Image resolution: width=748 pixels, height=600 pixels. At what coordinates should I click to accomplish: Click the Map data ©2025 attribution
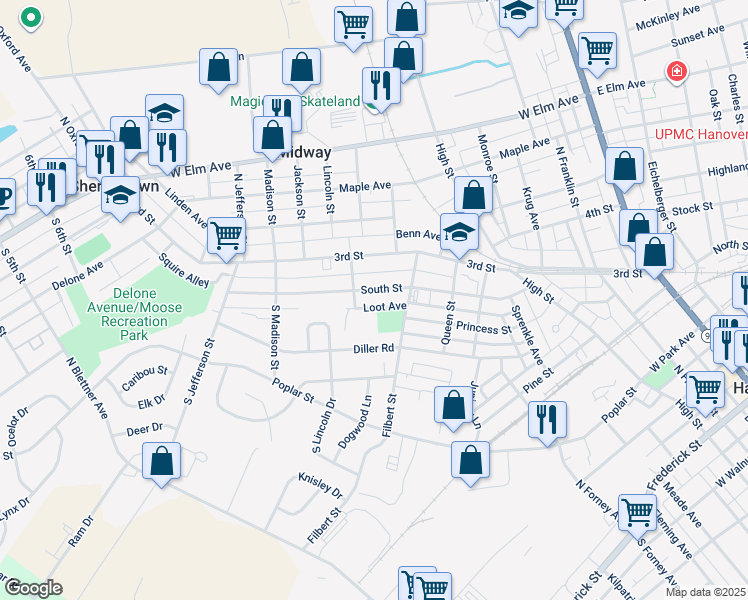click(705, 592)
